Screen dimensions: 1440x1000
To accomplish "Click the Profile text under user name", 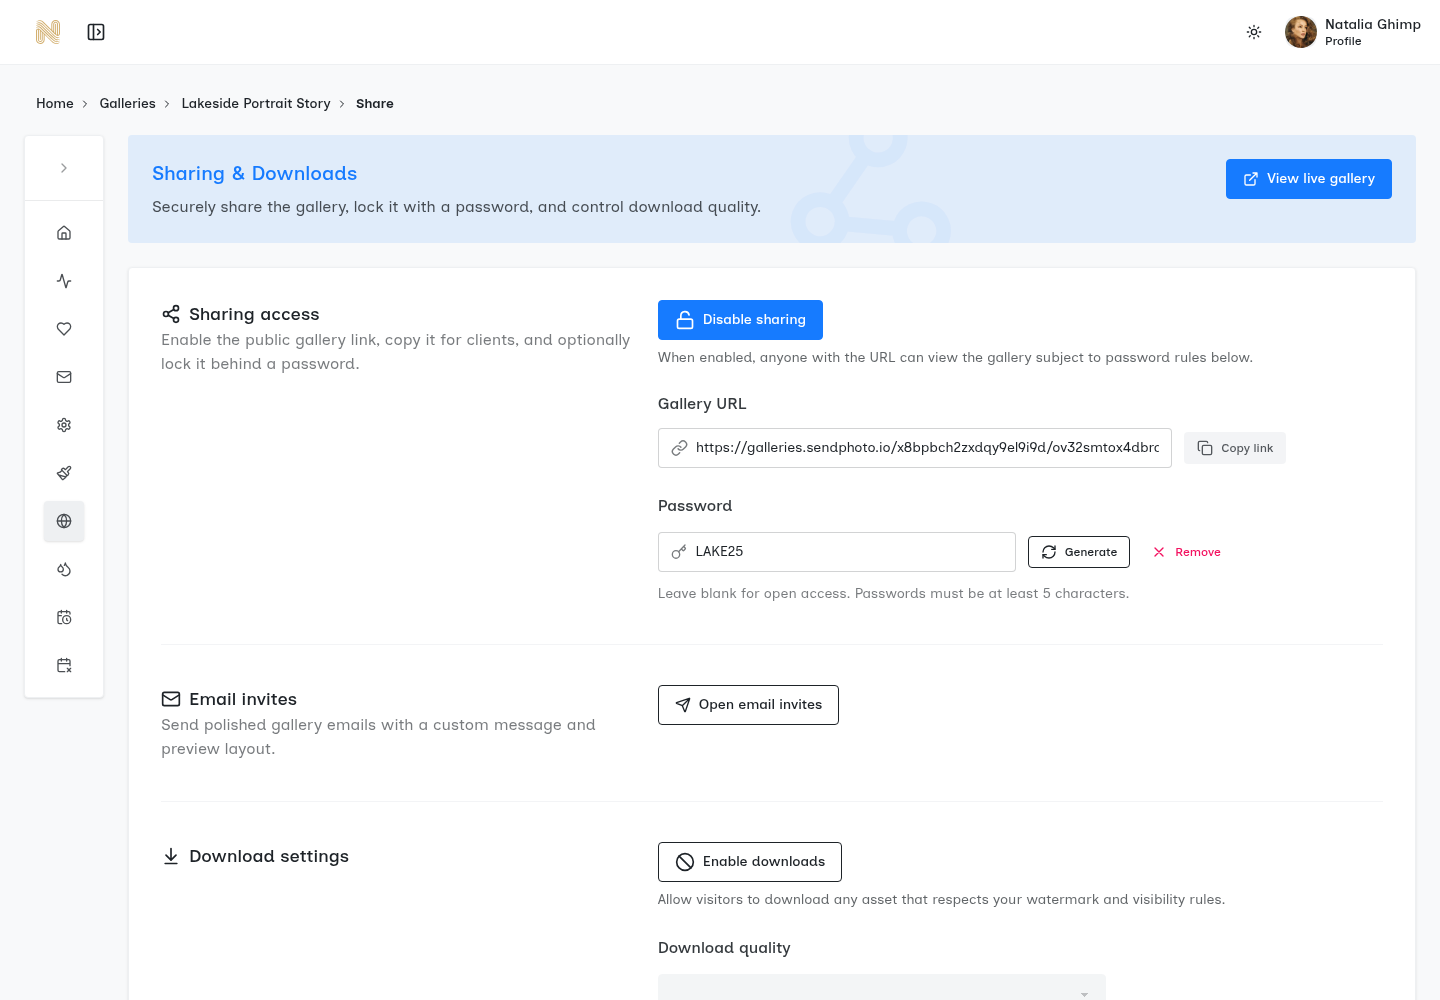I will (x=1343, y=41).
